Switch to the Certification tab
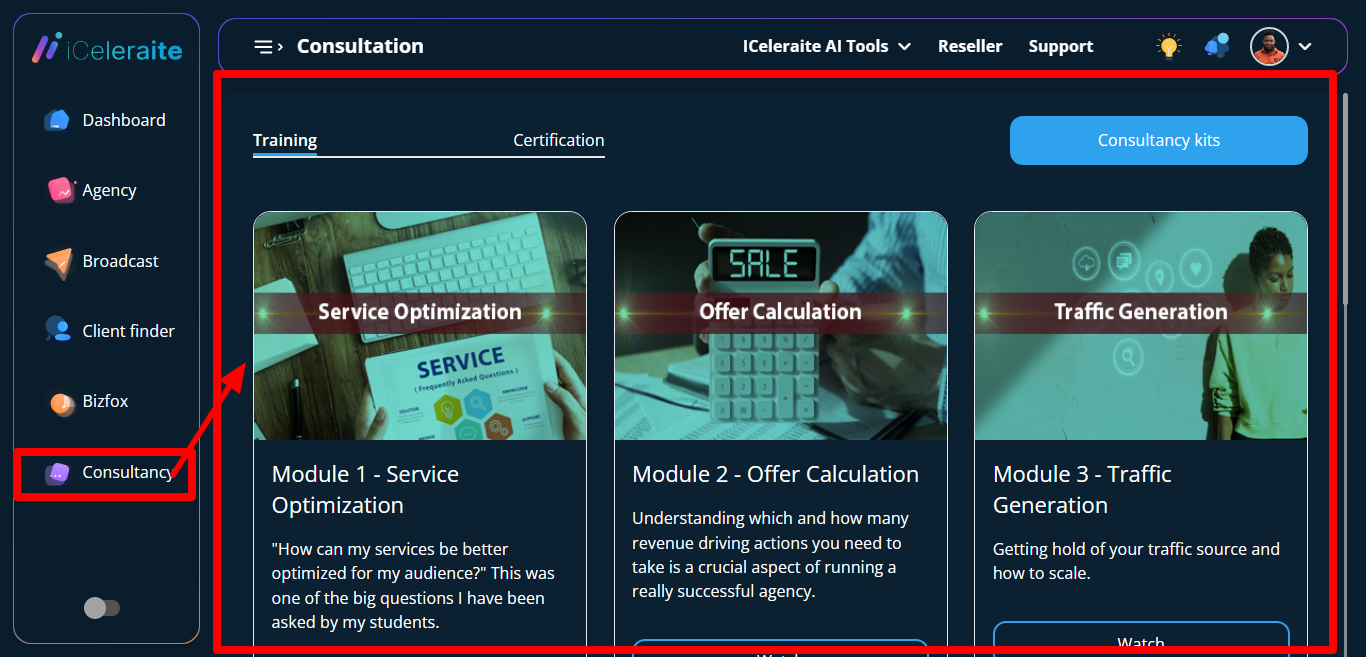This screenshot has height=657, width=1366. pyautogui.click(x=558, y=140)
